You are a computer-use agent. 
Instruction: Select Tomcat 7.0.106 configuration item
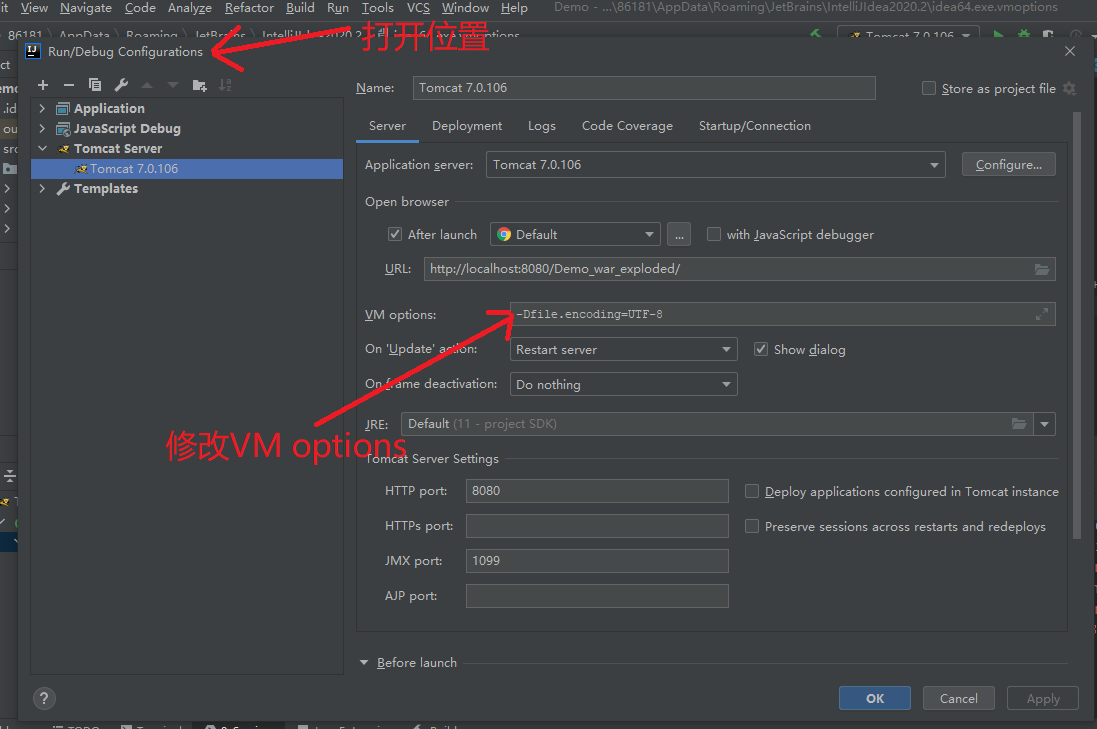point(187,169)
